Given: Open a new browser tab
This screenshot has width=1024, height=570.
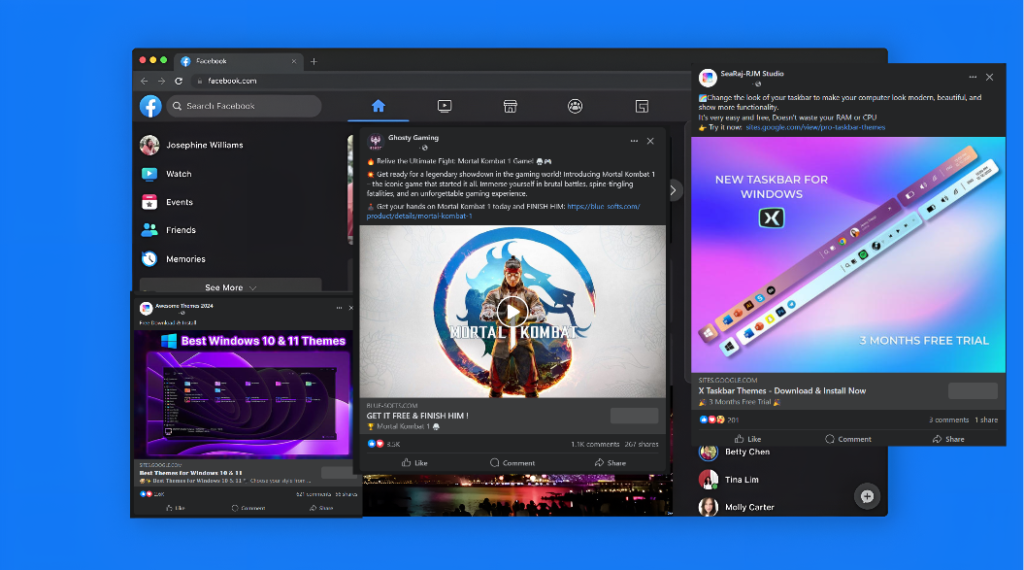Looking at the screenshot, I should pos(313,61).
